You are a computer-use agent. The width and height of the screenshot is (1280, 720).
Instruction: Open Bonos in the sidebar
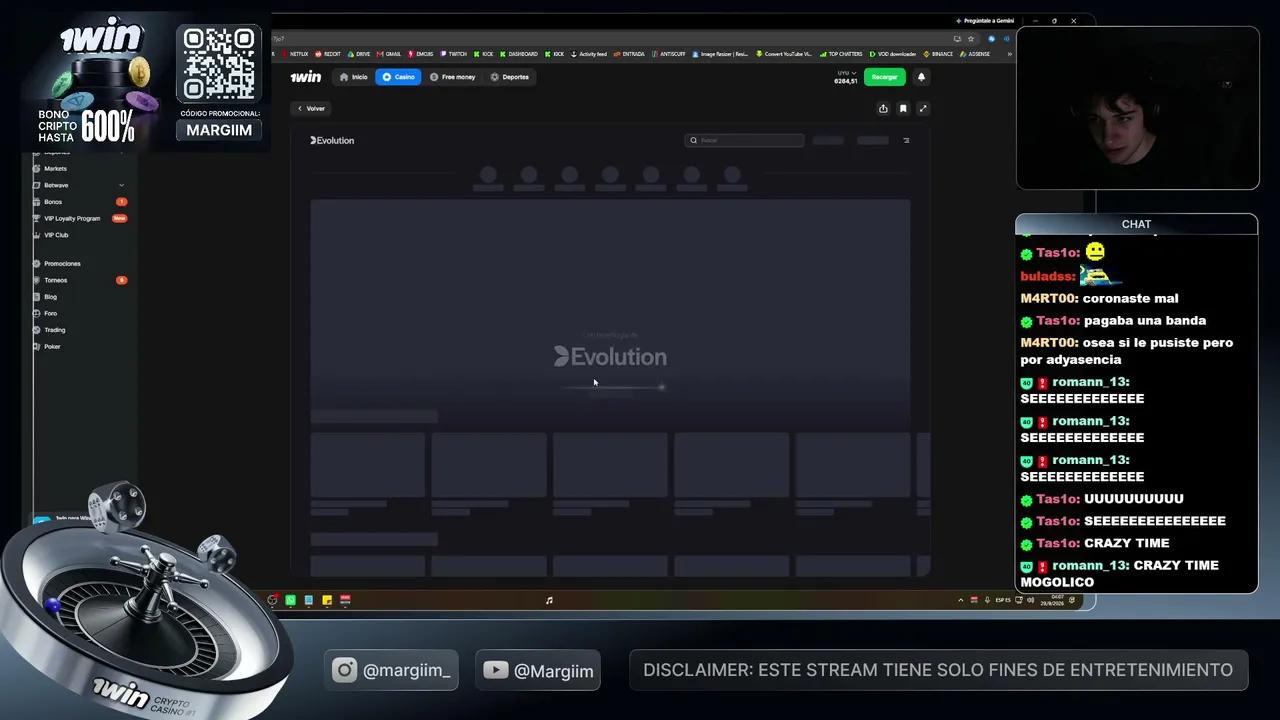tap(53, 202)
